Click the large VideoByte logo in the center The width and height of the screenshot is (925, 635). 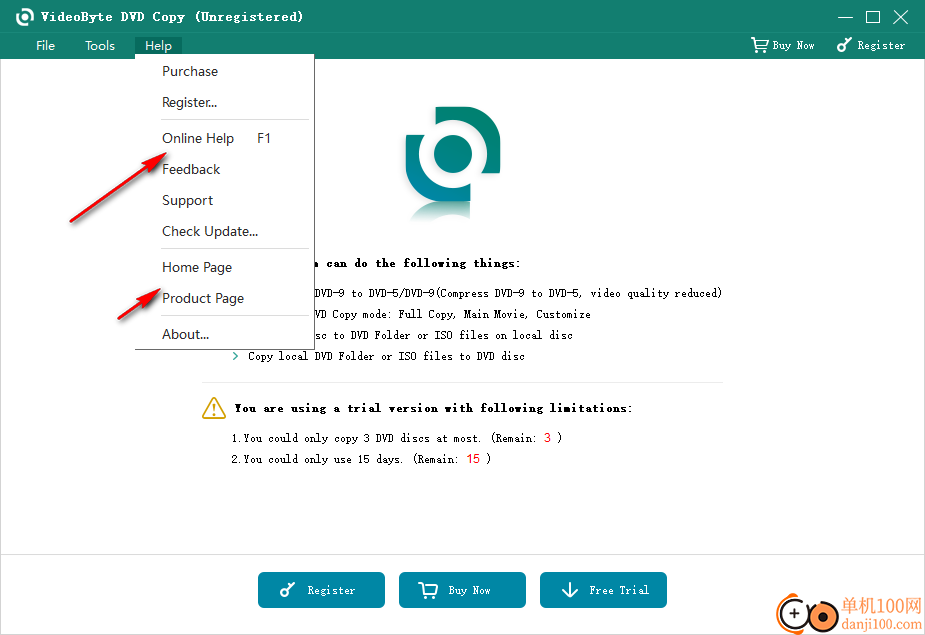point(452,156)
